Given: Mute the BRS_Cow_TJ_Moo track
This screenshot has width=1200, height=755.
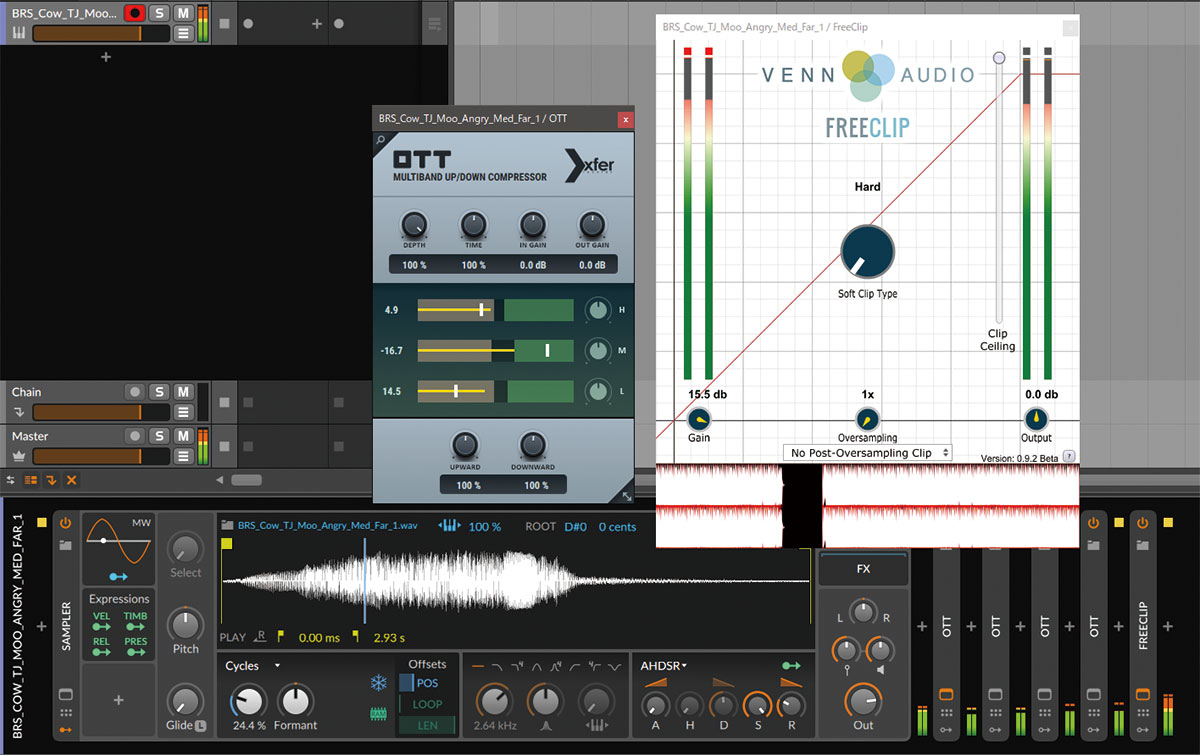Looking at the screenshot, I should [183, 14].
